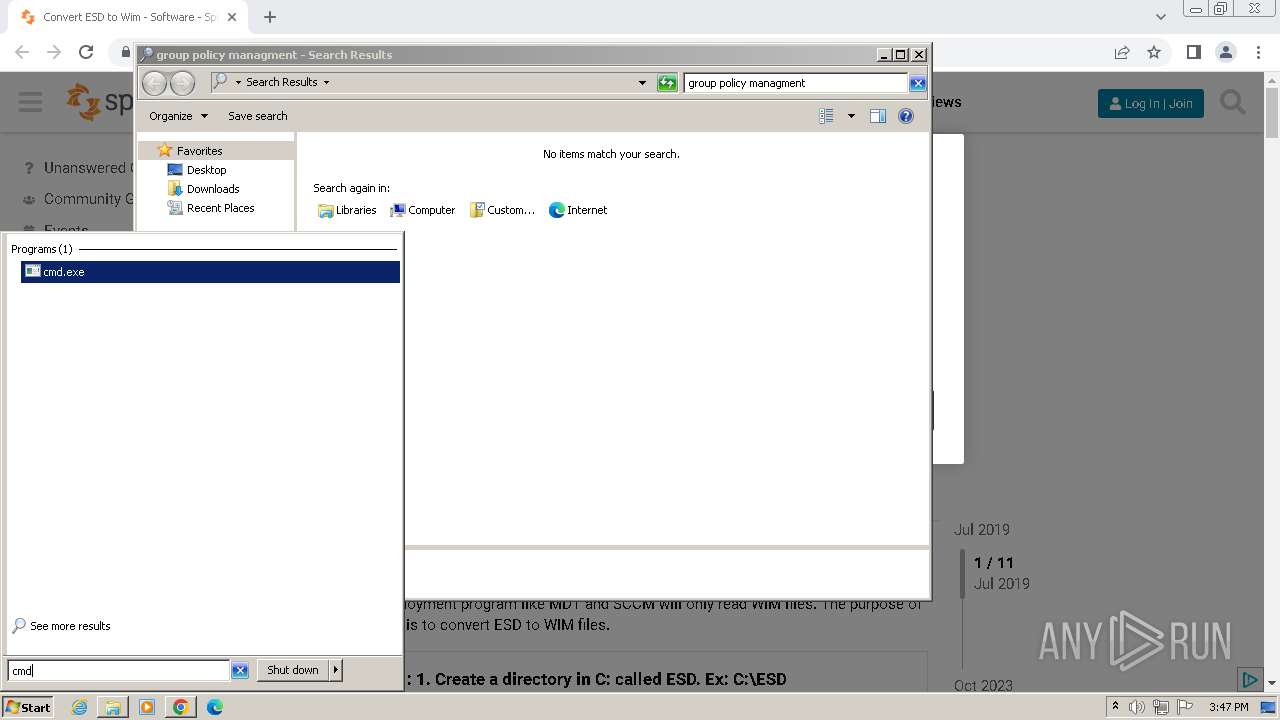This screenshot has width=1280, height=720.
Task: Select Desktop in Favorites
Action: [x=206, y=170]
